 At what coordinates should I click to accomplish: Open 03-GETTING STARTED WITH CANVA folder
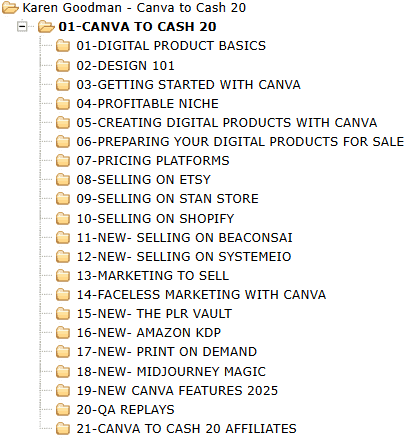coord(188,85)
